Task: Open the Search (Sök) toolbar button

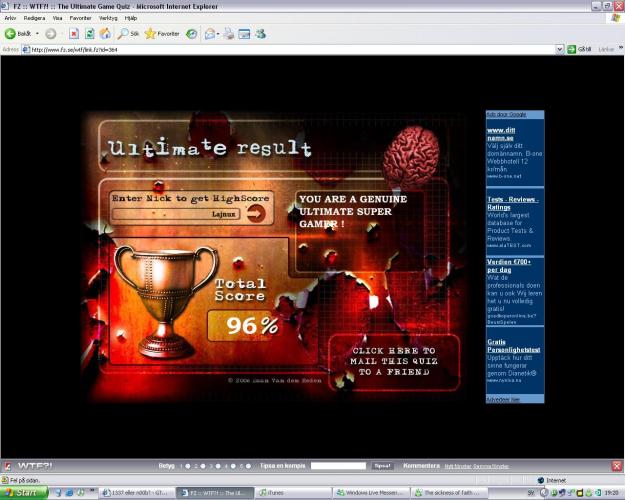Action: coord(128,34)
